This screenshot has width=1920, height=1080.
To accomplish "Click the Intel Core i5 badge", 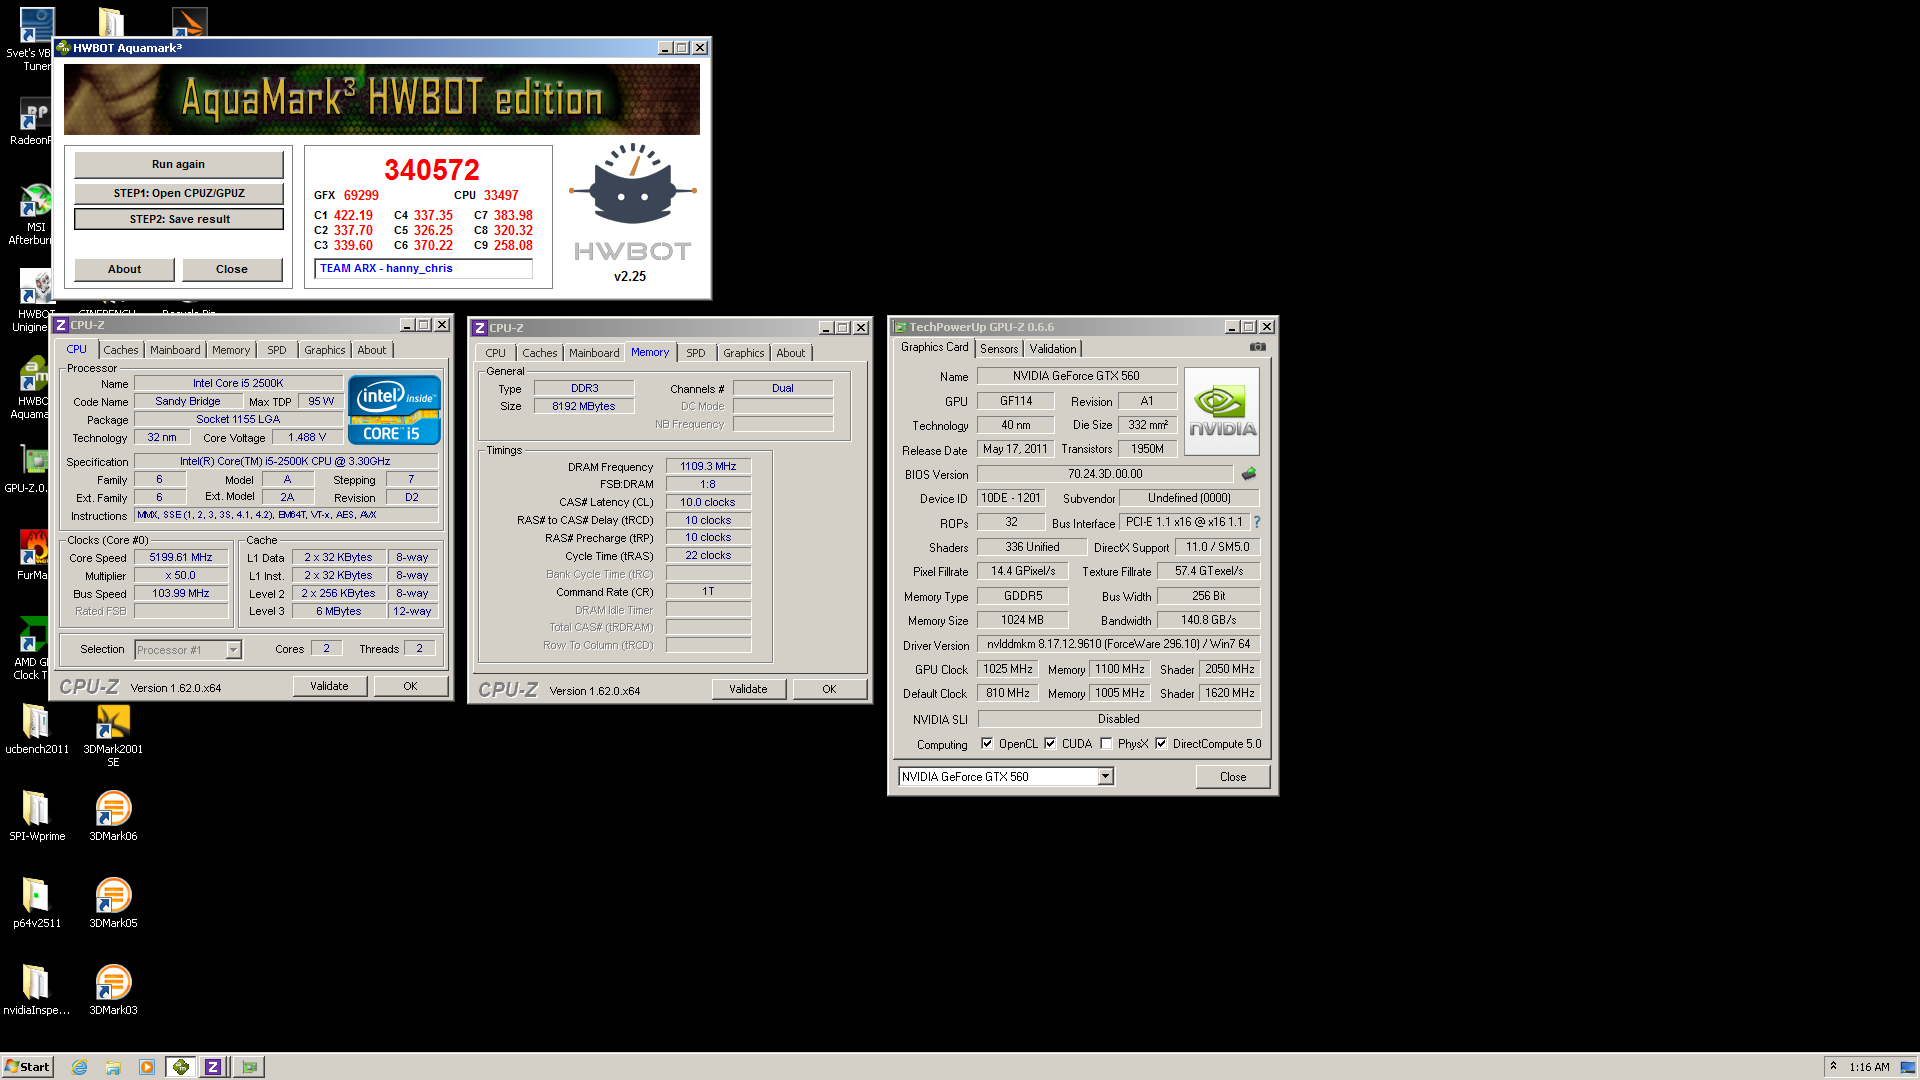I will point(394,410).
